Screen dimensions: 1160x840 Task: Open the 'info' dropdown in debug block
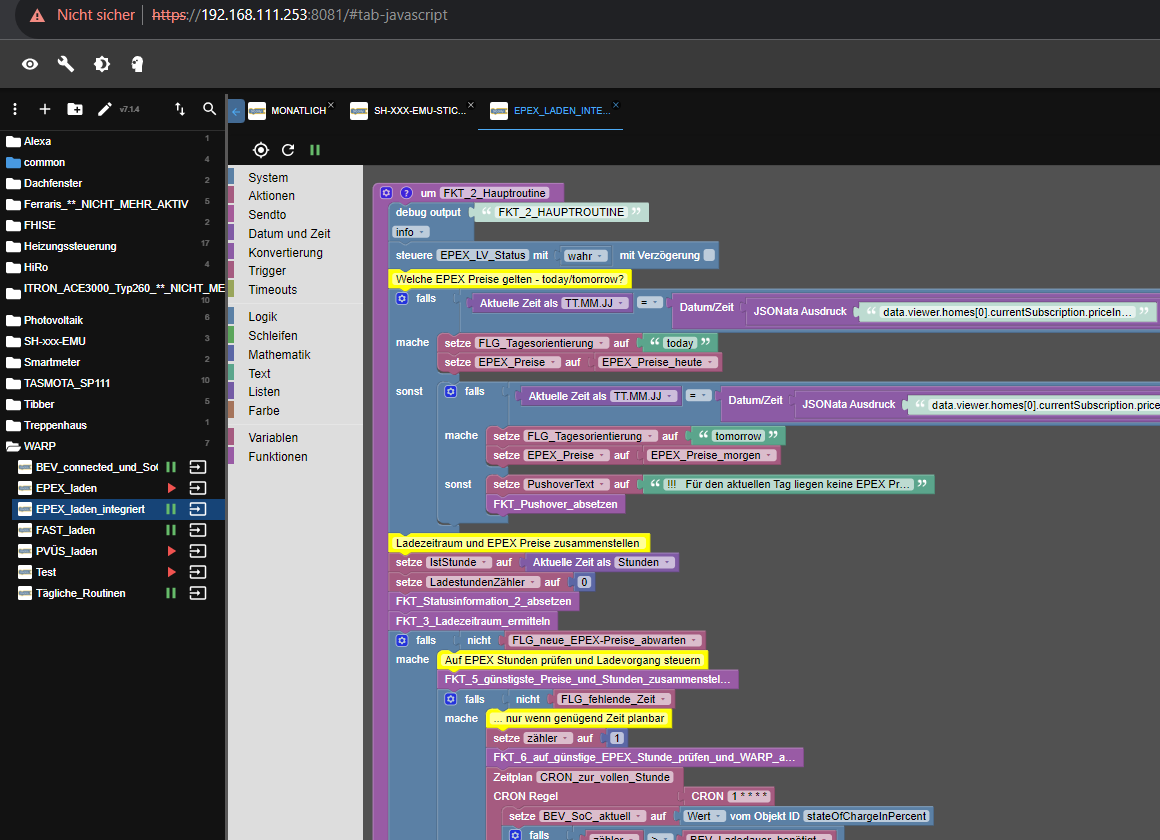pos(410,232)
